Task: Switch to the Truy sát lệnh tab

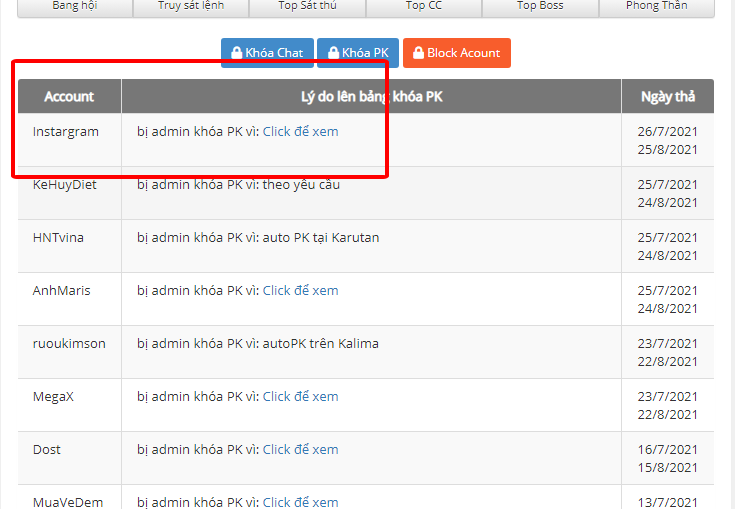Action: [x=190, y=6]
